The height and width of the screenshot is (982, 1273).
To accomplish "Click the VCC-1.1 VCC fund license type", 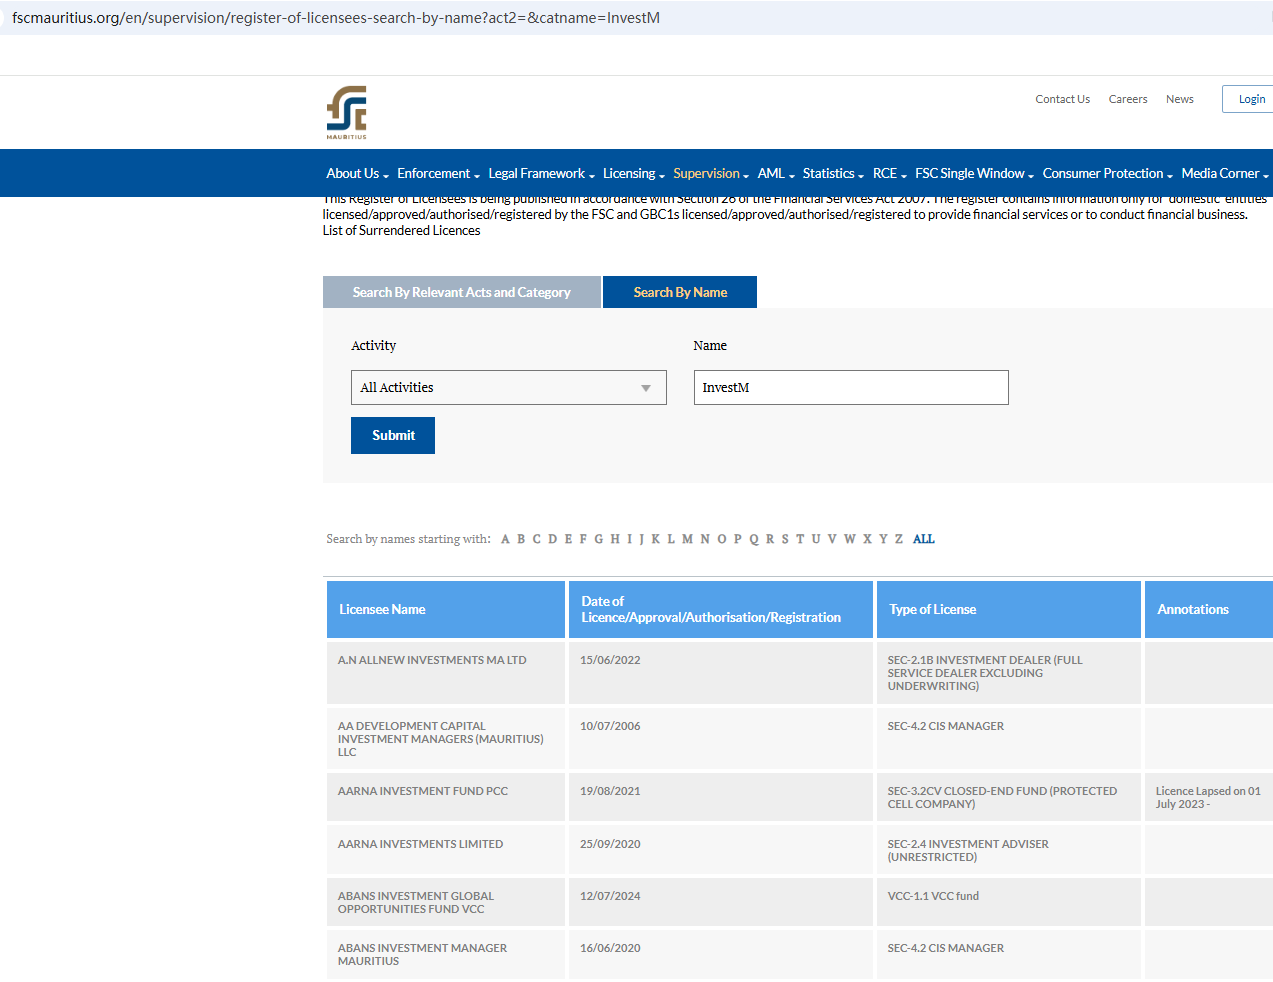I will [x=933, y=896].
